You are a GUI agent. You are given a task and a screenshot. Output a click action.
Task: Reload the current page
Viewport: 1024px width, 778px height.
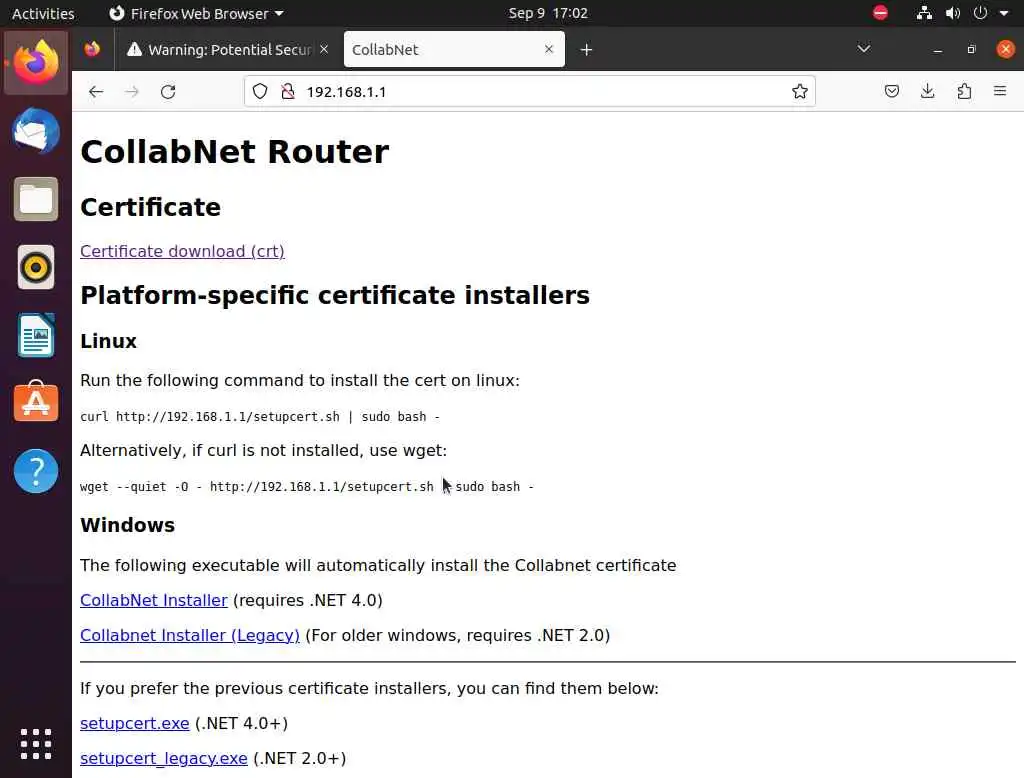168,92
